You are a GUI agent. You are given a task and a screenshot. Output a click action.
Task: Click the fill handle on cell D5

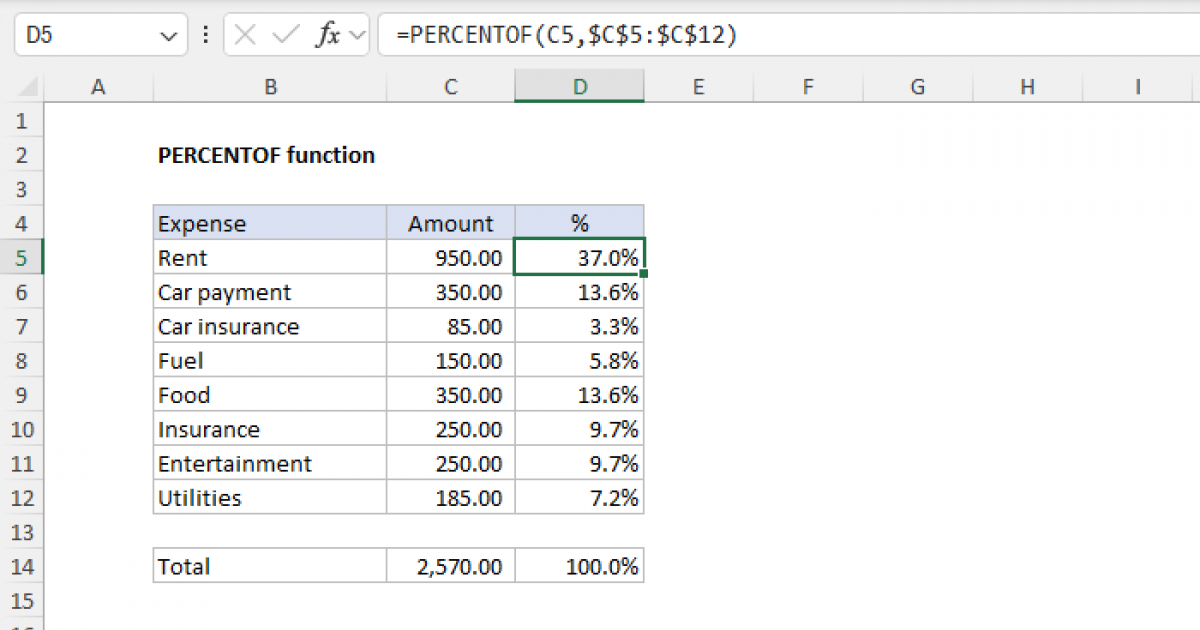tap(645, 274)
